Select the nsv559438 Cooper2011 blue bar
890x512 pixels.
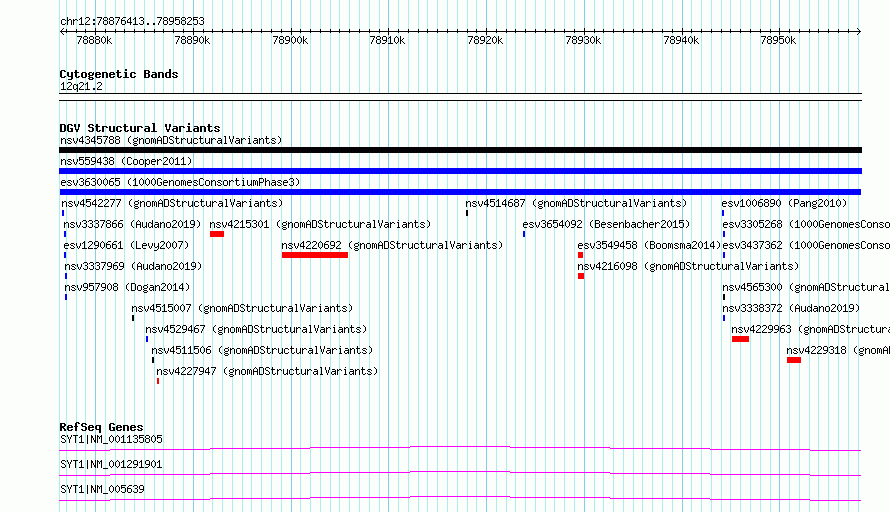460,171
